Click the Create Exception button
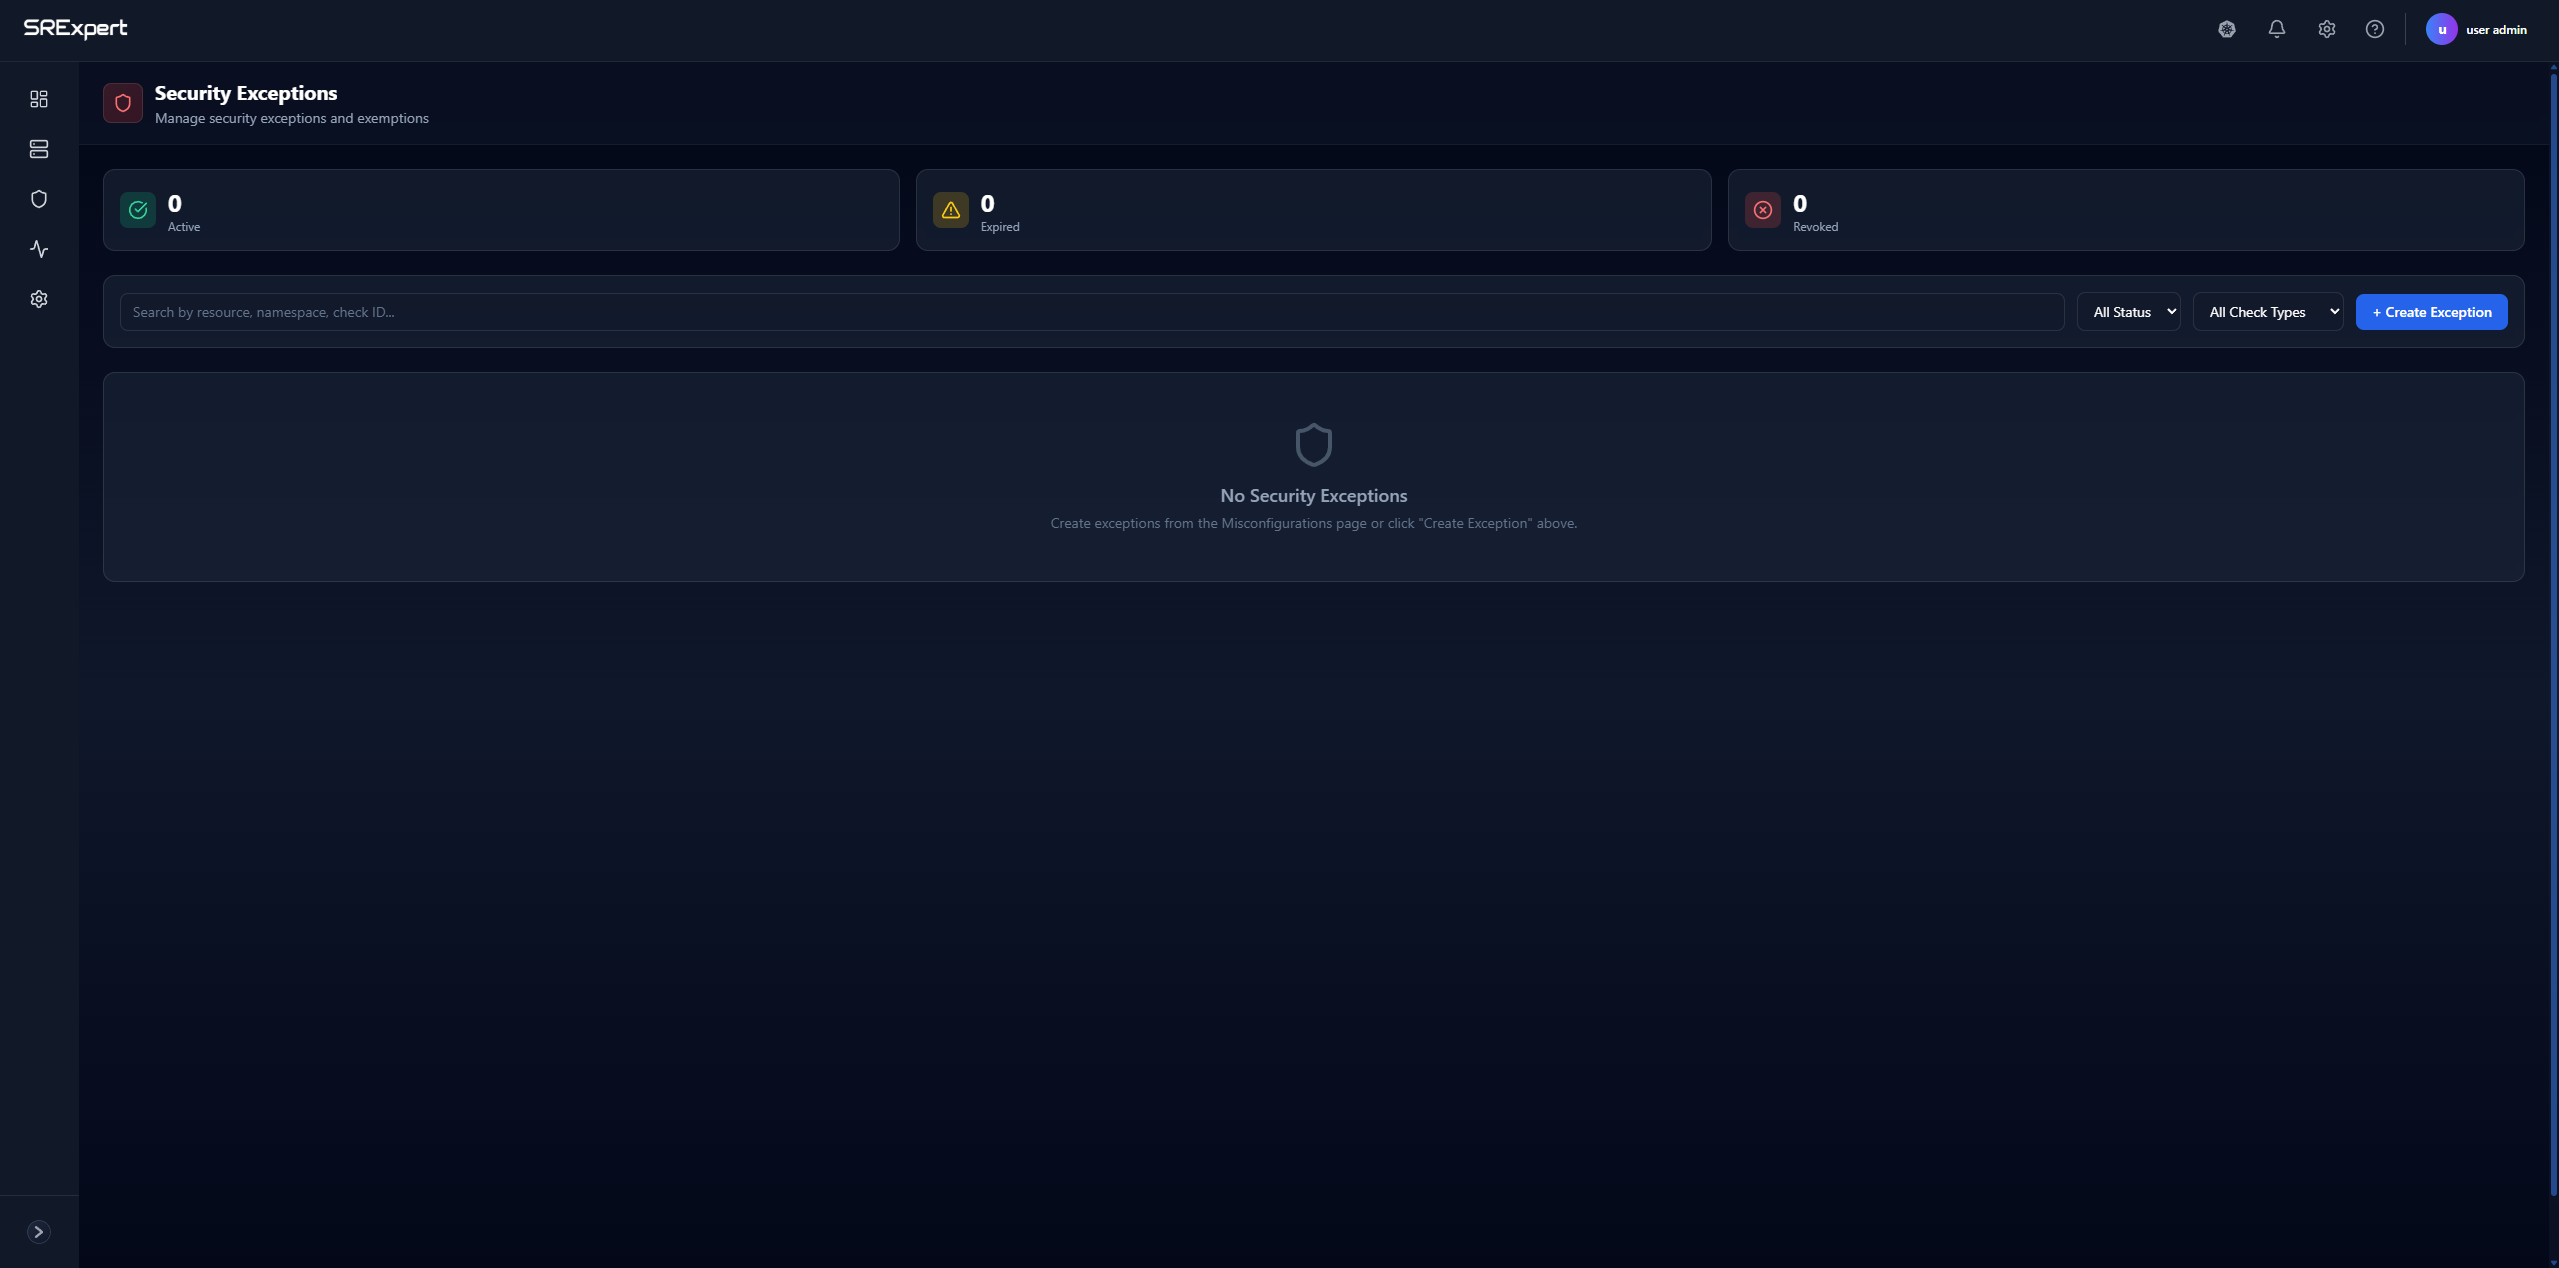The width and height of the screenshot is (2559, 1268). click(x=2431, y=312)
